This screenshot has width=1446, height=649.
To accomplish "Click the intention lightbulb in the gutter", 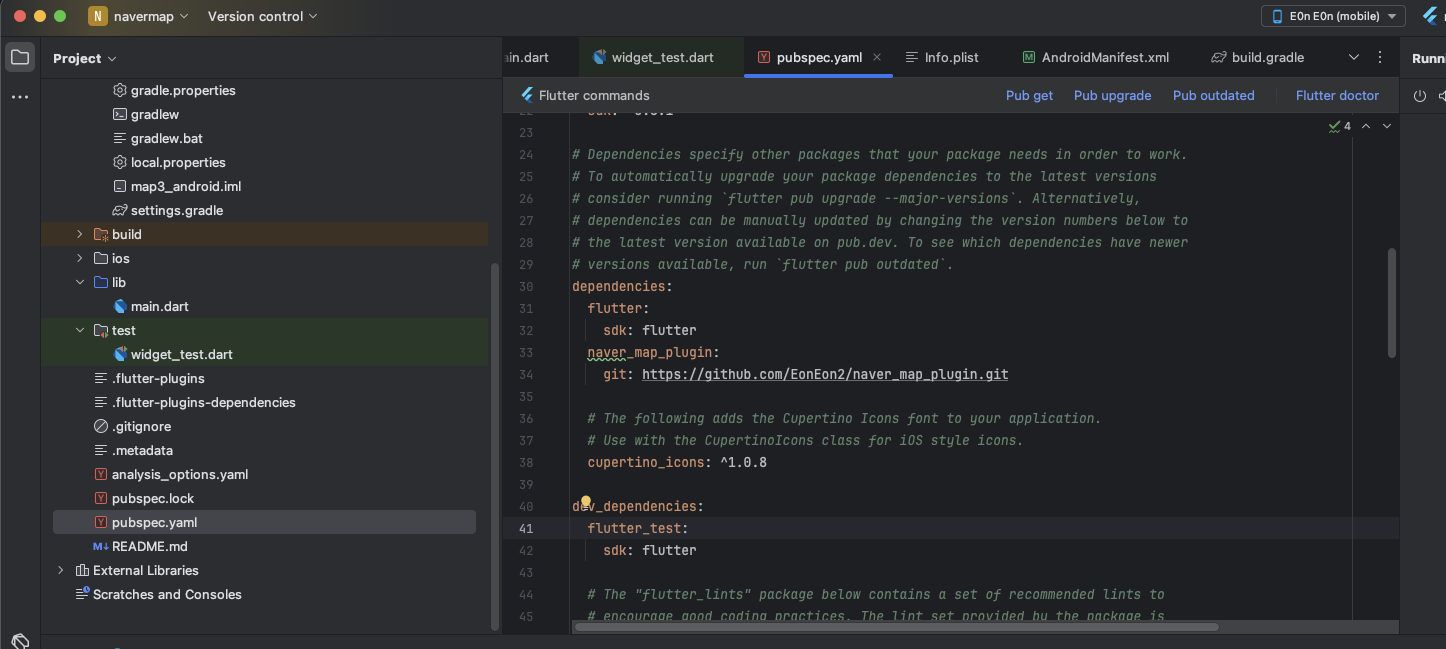I will (586, 502).
